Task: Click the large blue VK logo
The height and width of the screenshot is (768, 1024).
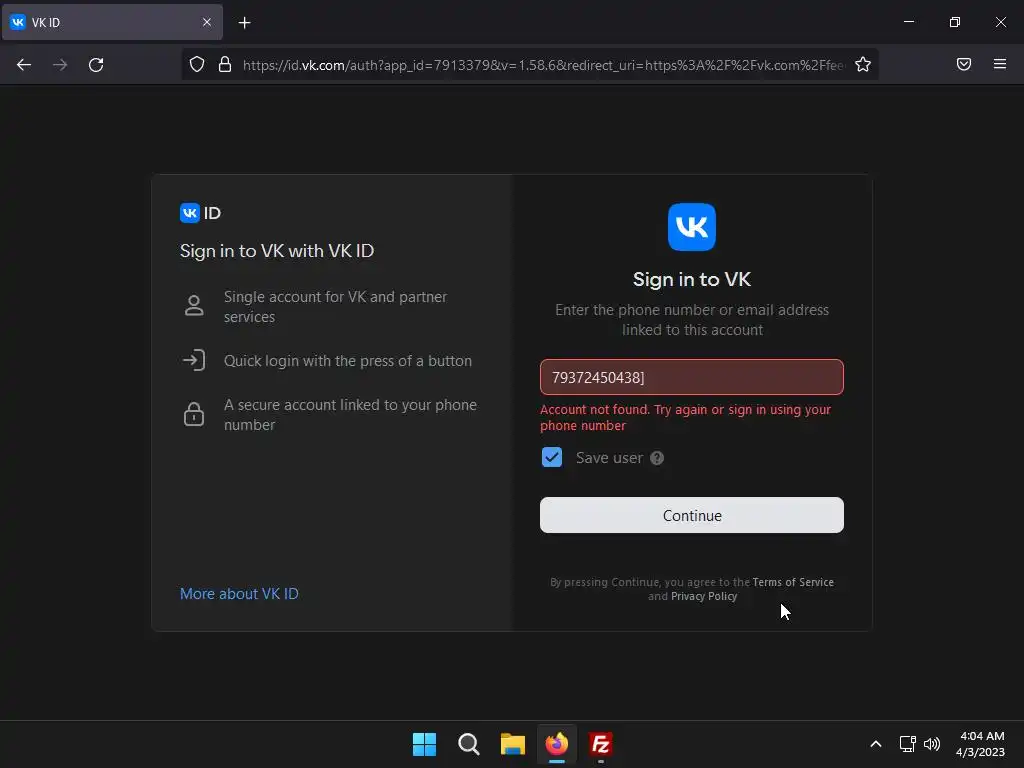Action: (692, 227)
